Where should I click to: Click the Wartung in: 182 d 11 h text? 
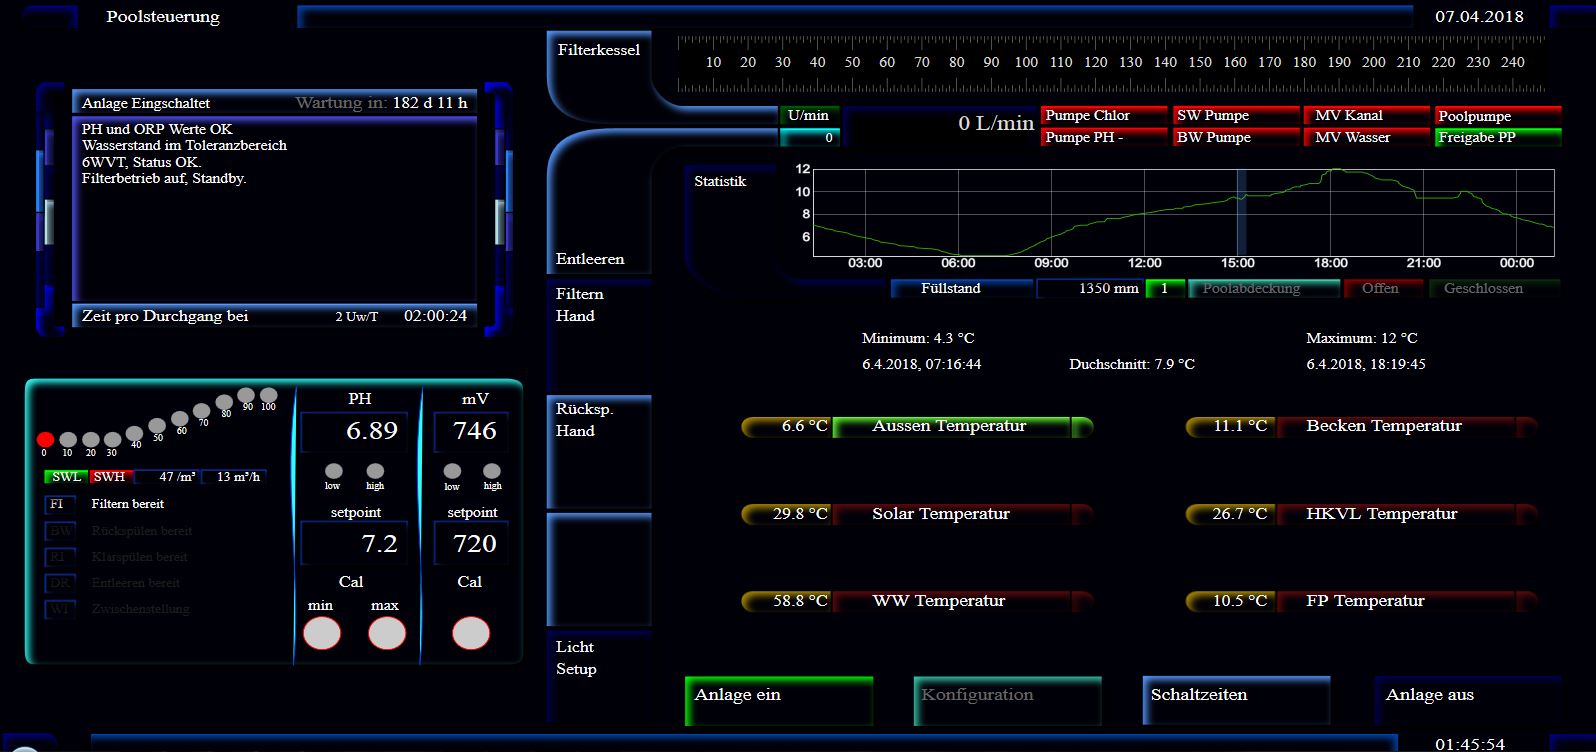[x=381, y=103]
